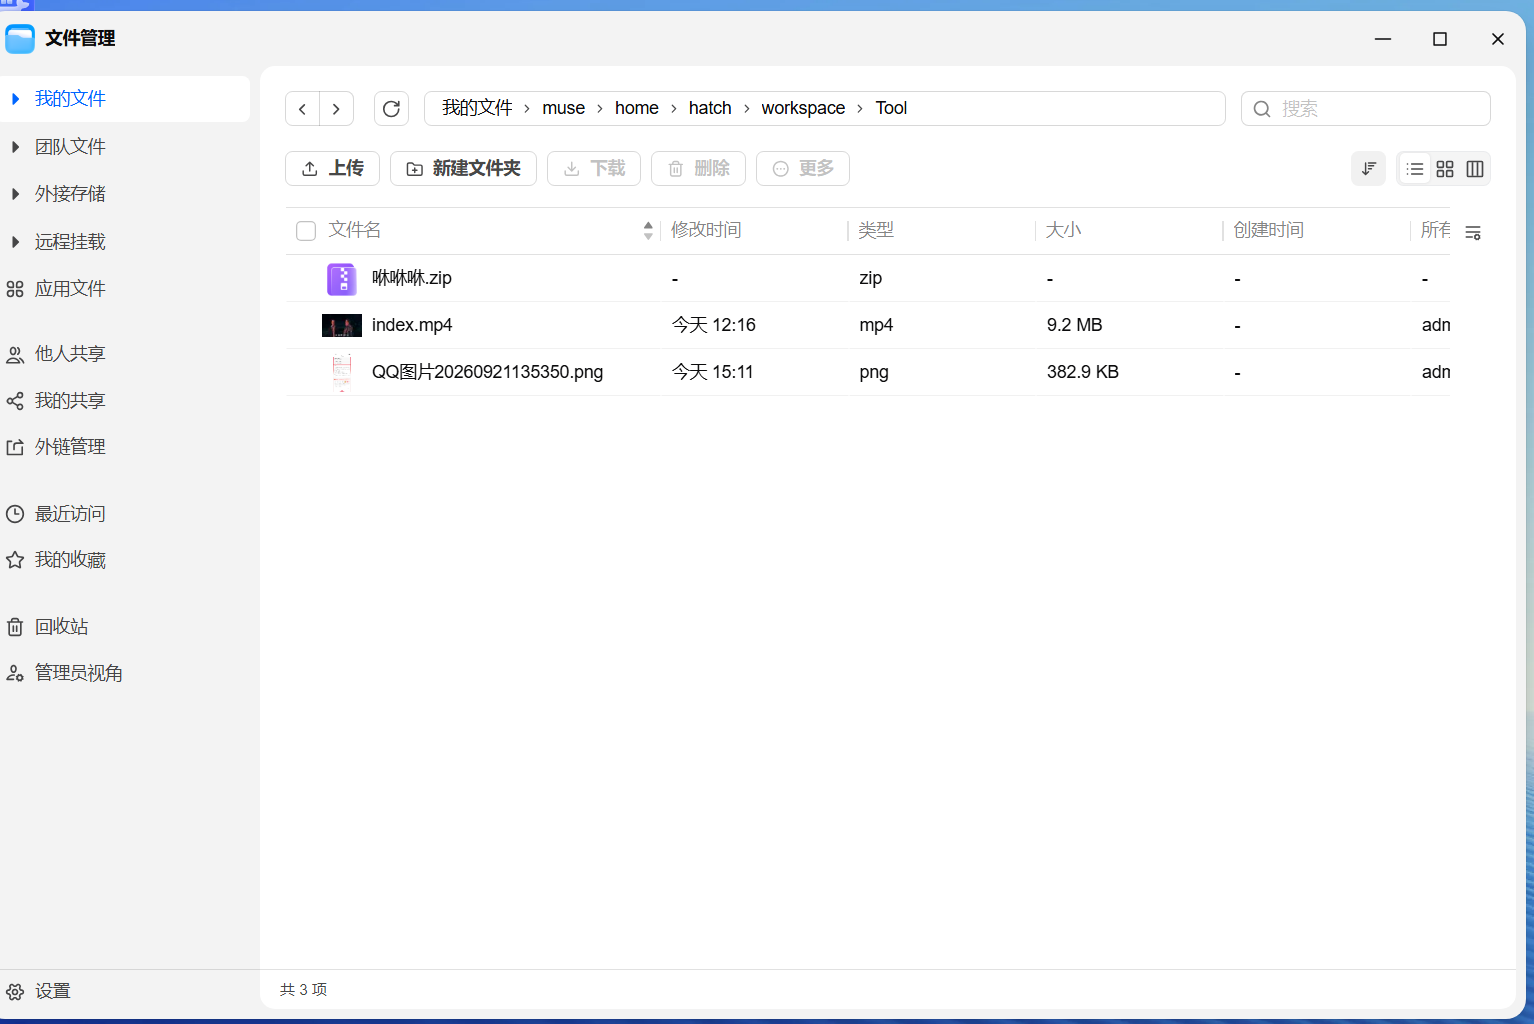Open 我的共享 in the sidebar
This screenshot has height=1024, width=1534.
pyautogui.click(x=70, y=401)
